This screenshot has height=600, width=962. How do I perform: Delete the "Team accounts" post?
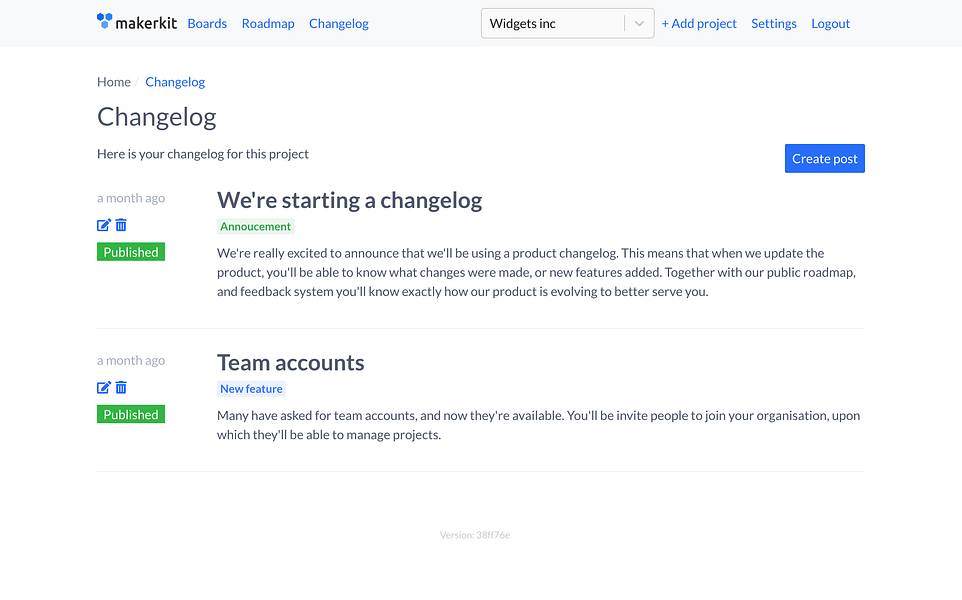pos(121,388)
